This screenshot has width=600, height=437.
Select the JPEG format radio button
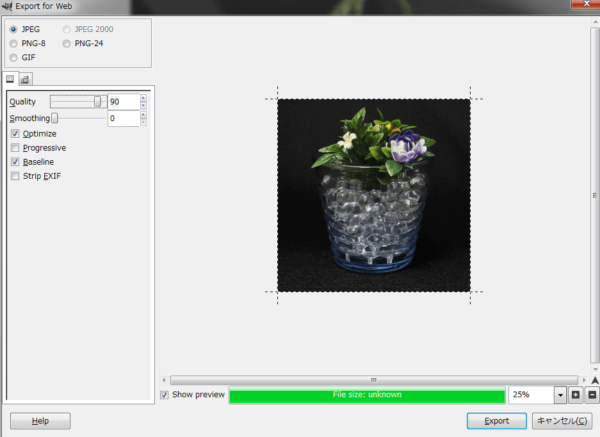(14, 29)
